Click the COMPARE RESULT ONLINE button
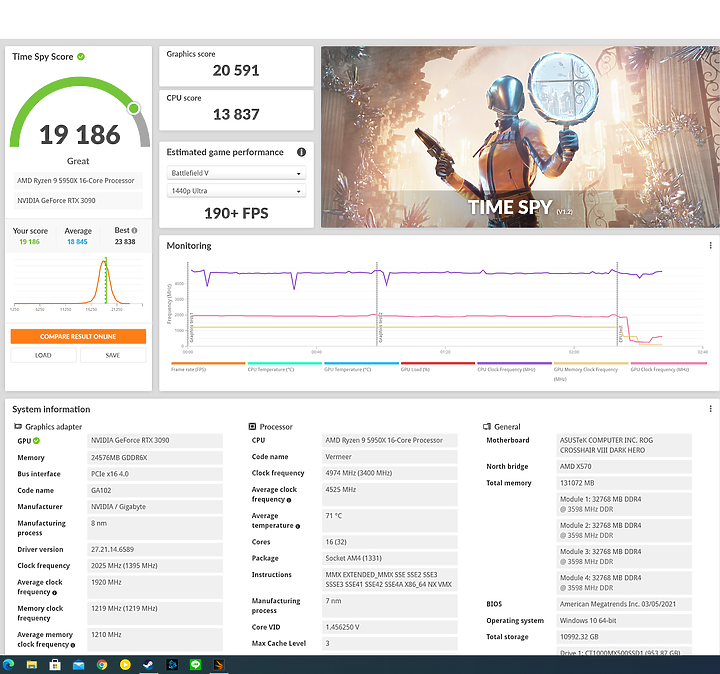Screen dimensions: 720x674 (x=78, y=337)
